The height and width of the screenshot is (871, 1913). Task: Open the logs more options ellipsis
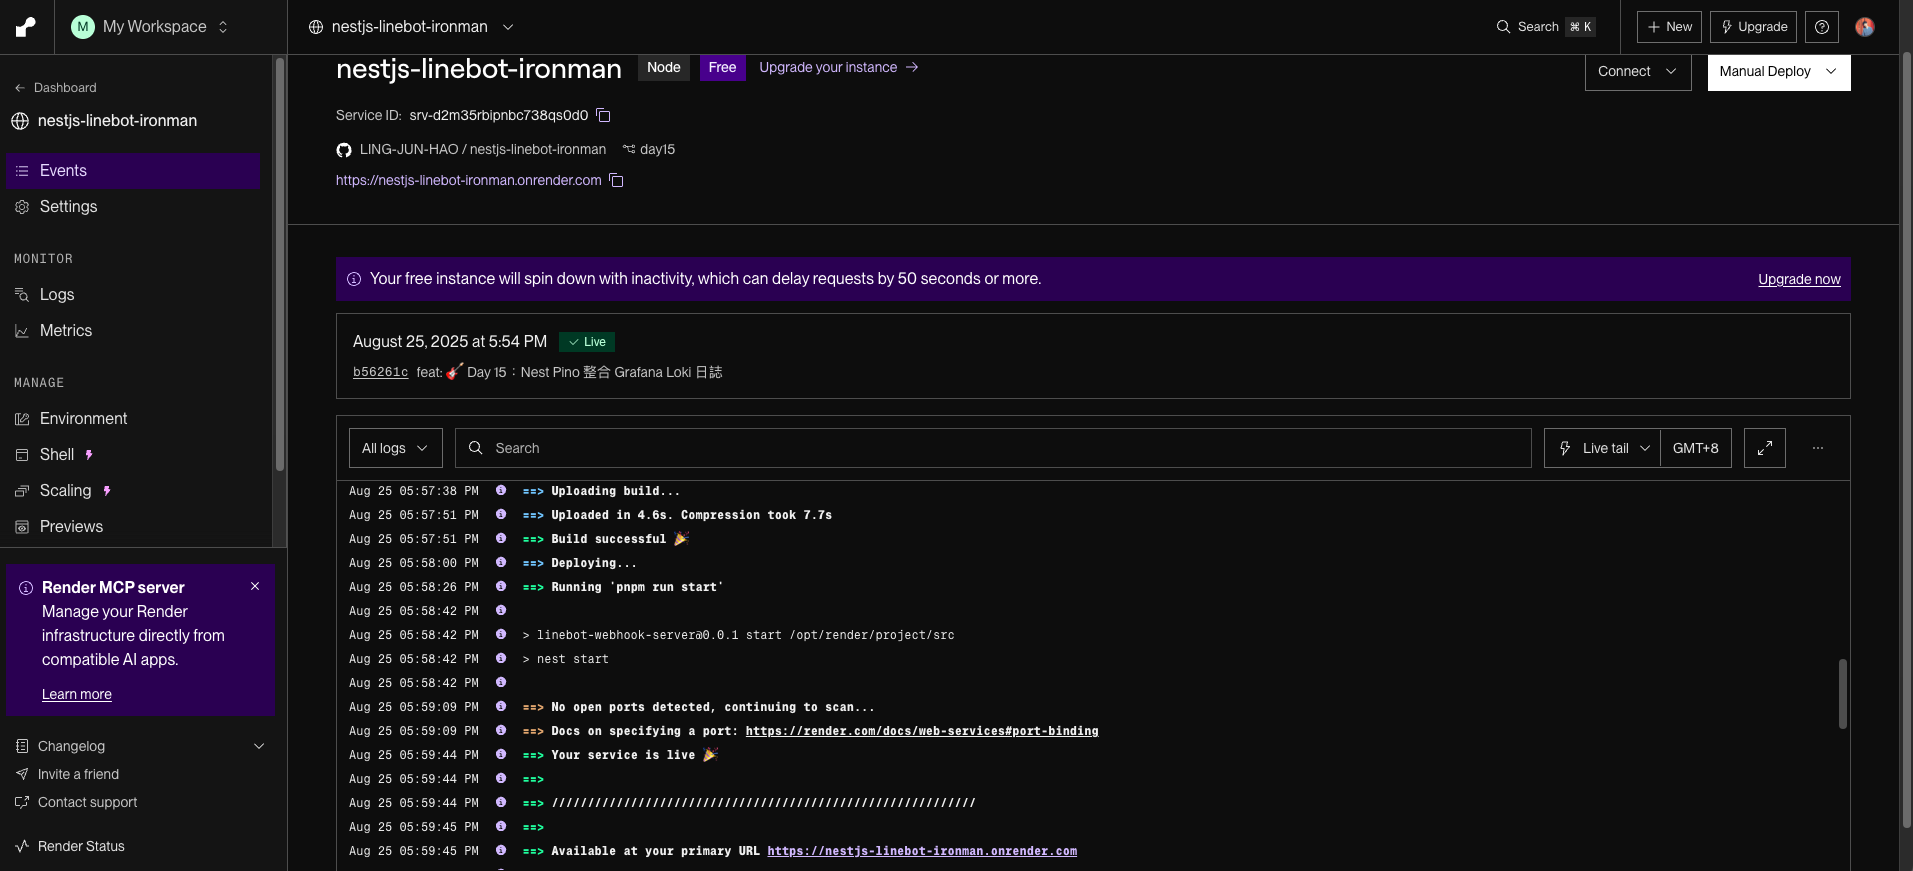(x=1818, y=448)
